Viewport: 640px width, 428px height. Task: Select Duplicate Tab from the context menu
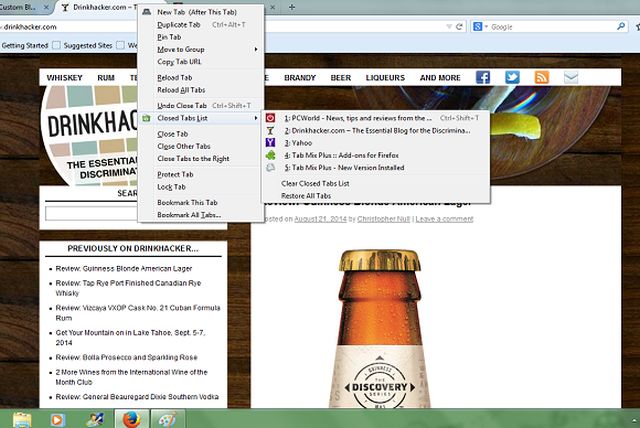[x=201, y=25]
